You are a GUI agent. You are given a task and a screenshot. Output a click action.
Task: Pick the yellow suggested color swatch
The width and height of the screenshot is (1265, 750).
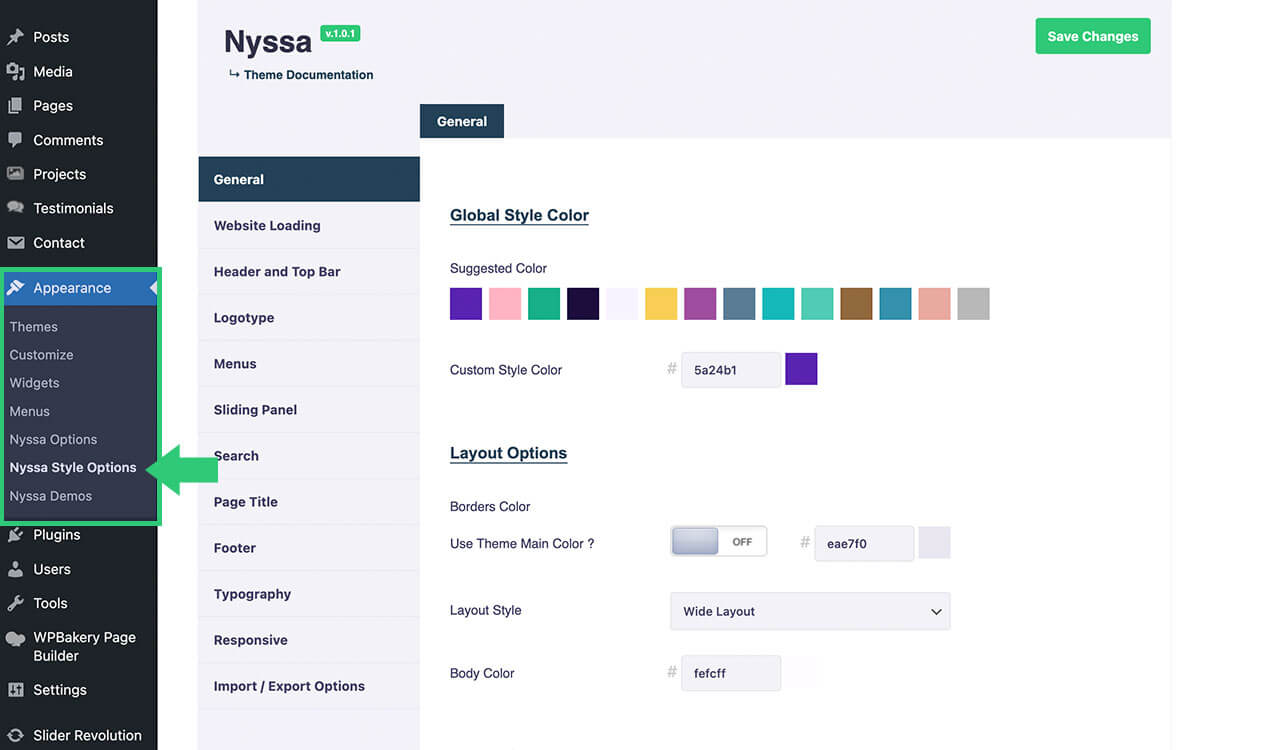[x=661, y=304]
